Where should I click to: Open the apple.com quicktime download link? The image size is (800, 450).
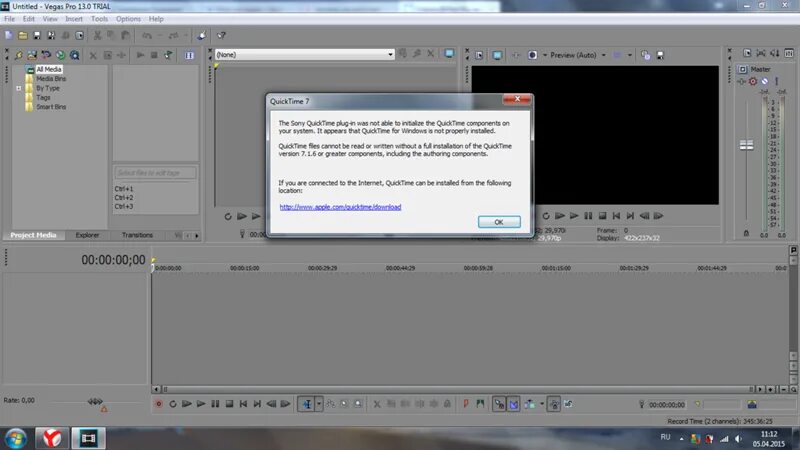[340, 207]
